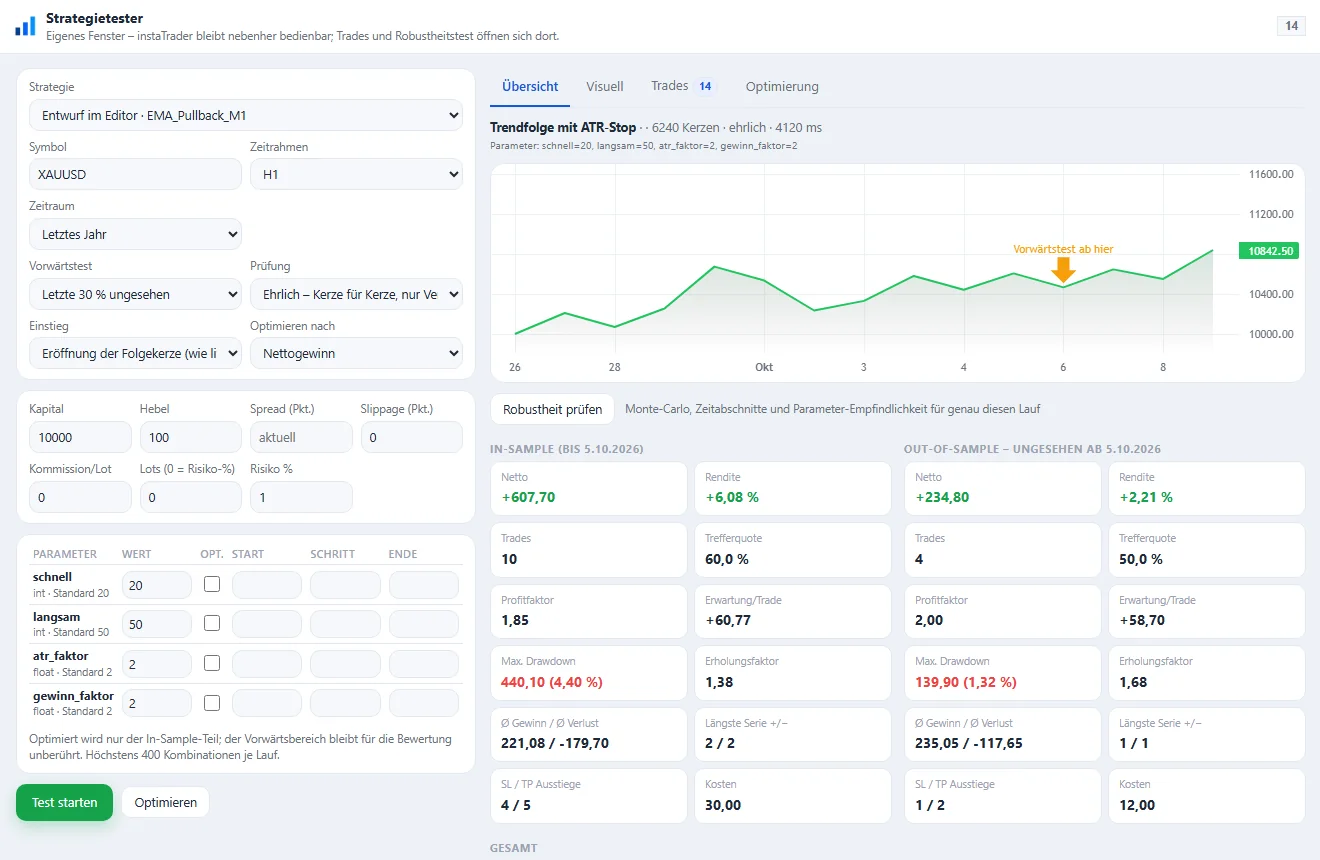Click the Slippage input field
The height and width of the screenshot is (860, 1320).
pos(412,437)
